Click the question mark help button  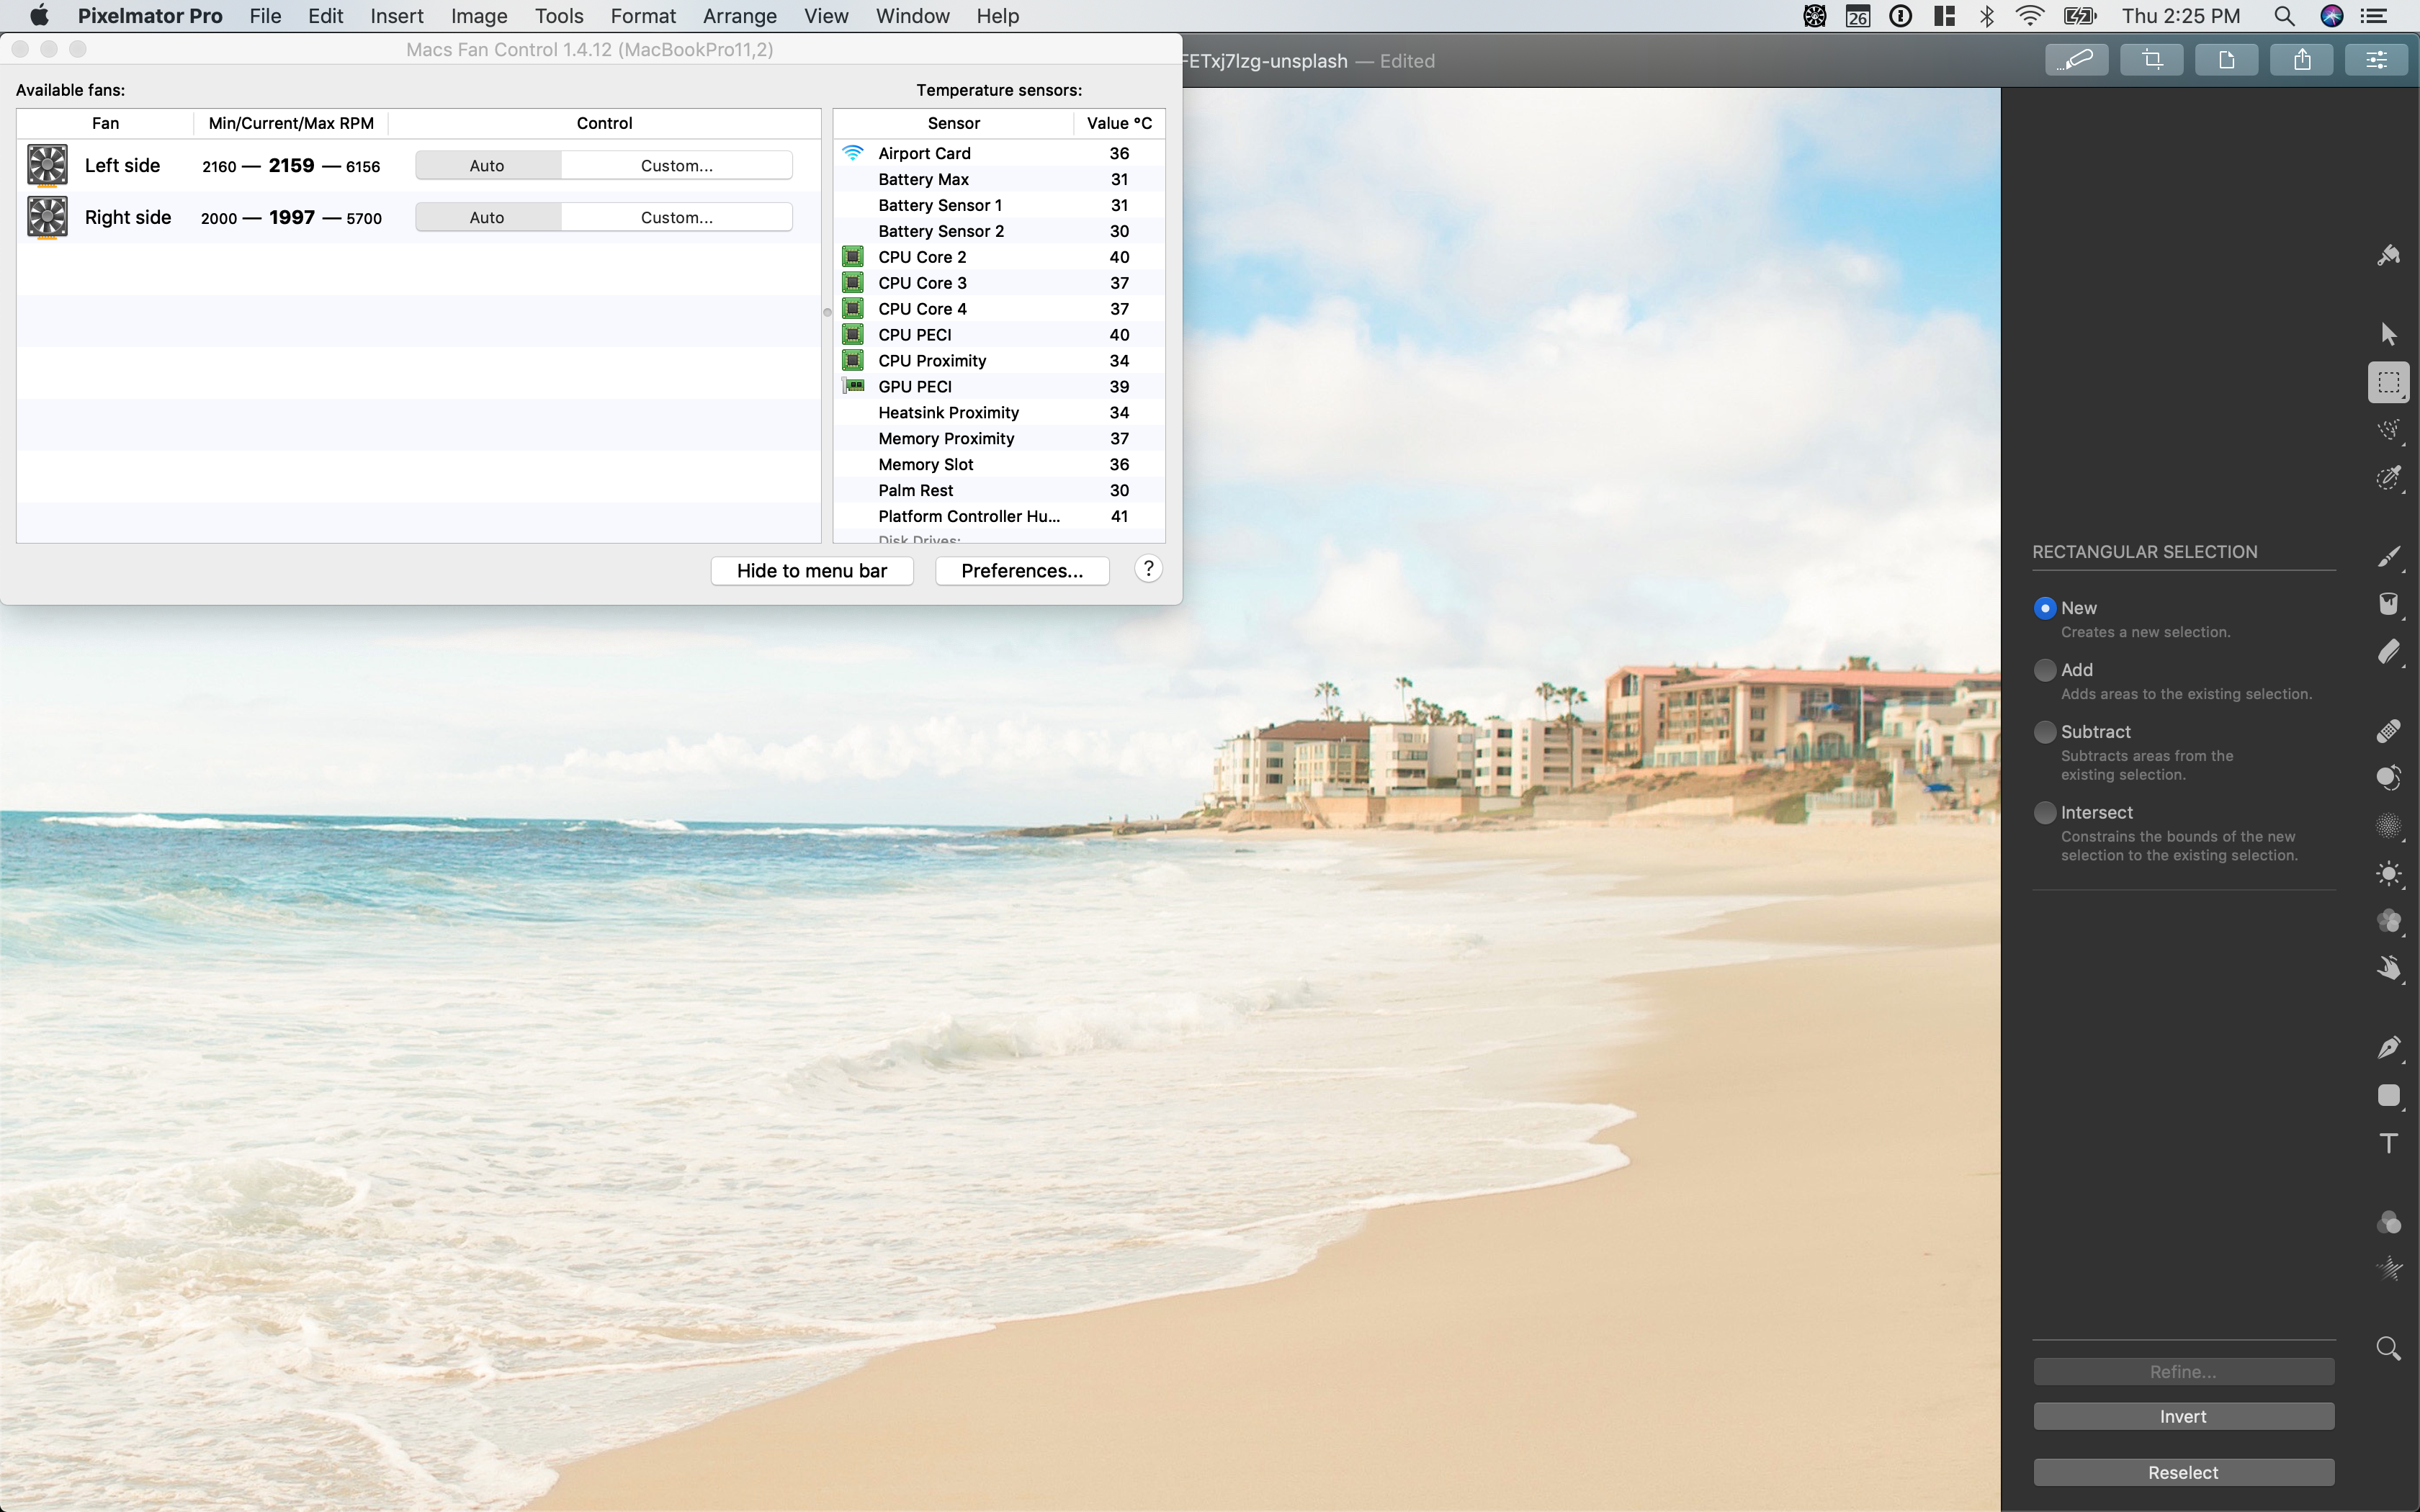tap(1148, 569)
